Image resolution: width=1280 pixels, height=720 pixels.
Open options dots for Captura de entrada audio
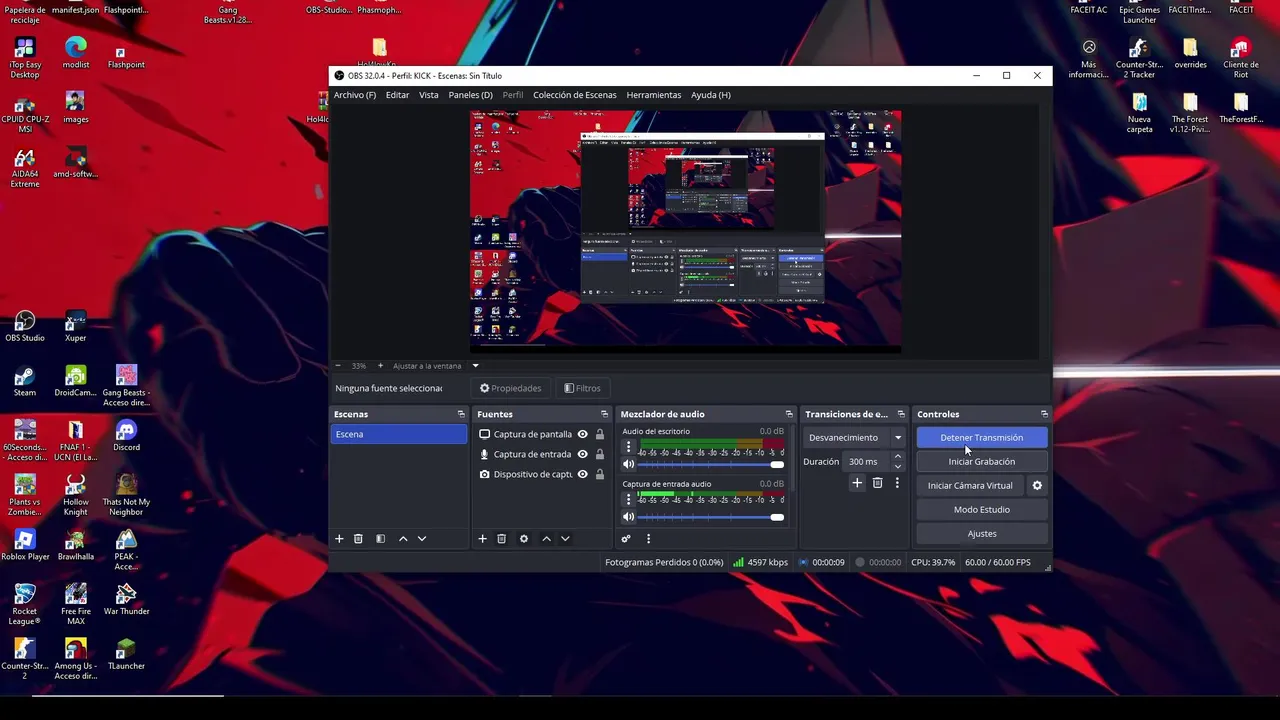[x=629, y=500]
